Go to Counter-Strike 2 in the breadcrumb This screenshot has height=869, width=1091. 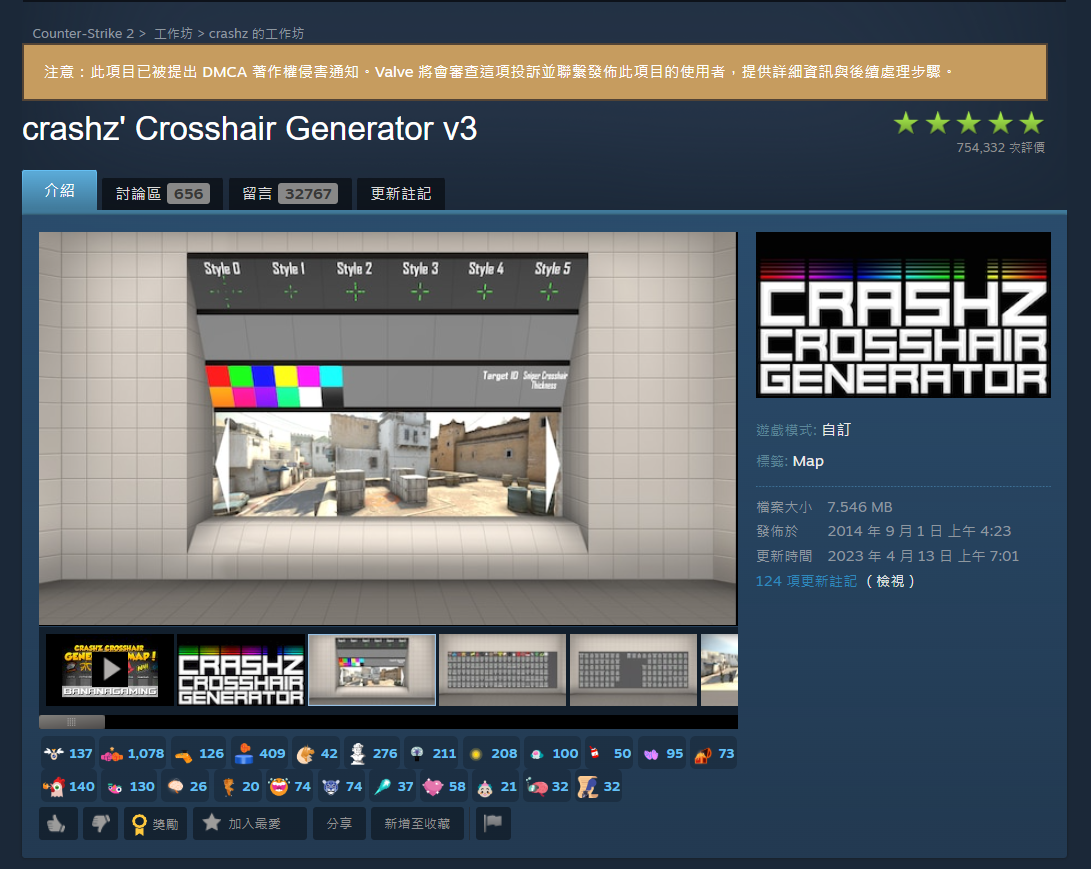83,33
